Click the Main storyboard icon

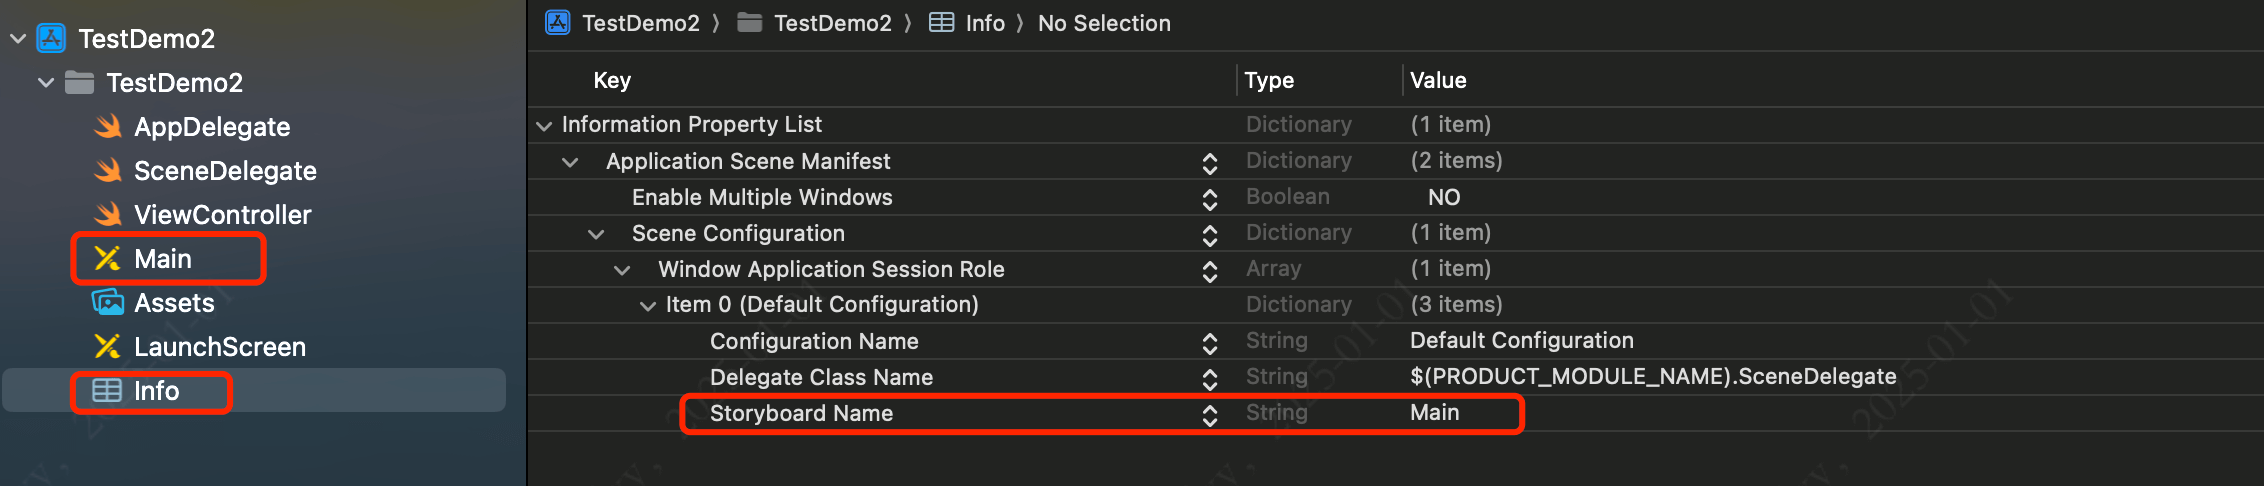tap(107, 259)
